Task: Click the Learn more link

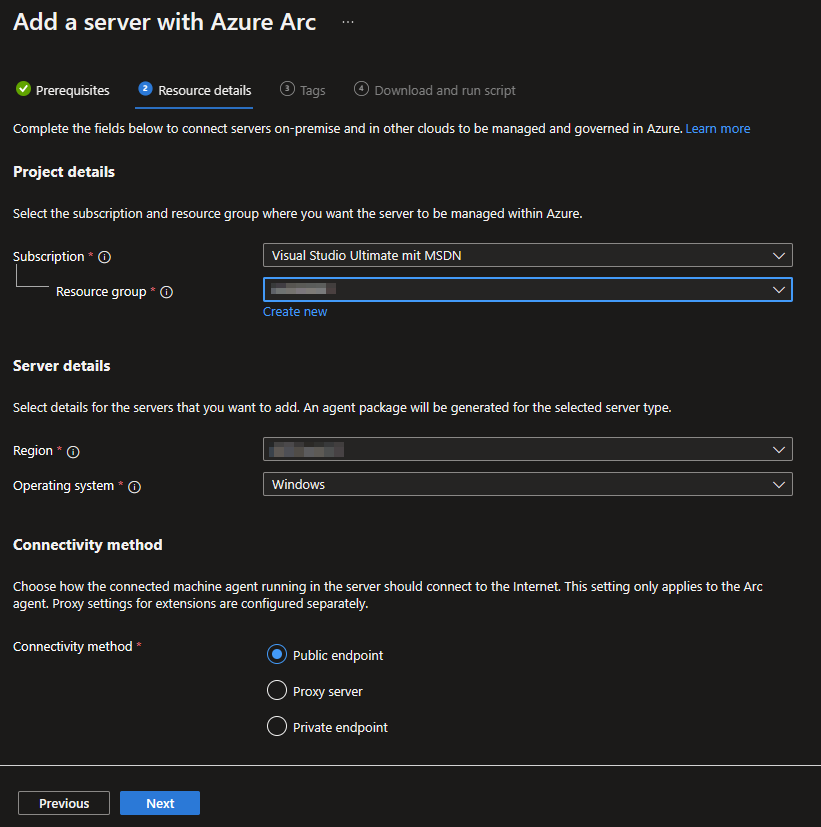Action: click(718, 129)
